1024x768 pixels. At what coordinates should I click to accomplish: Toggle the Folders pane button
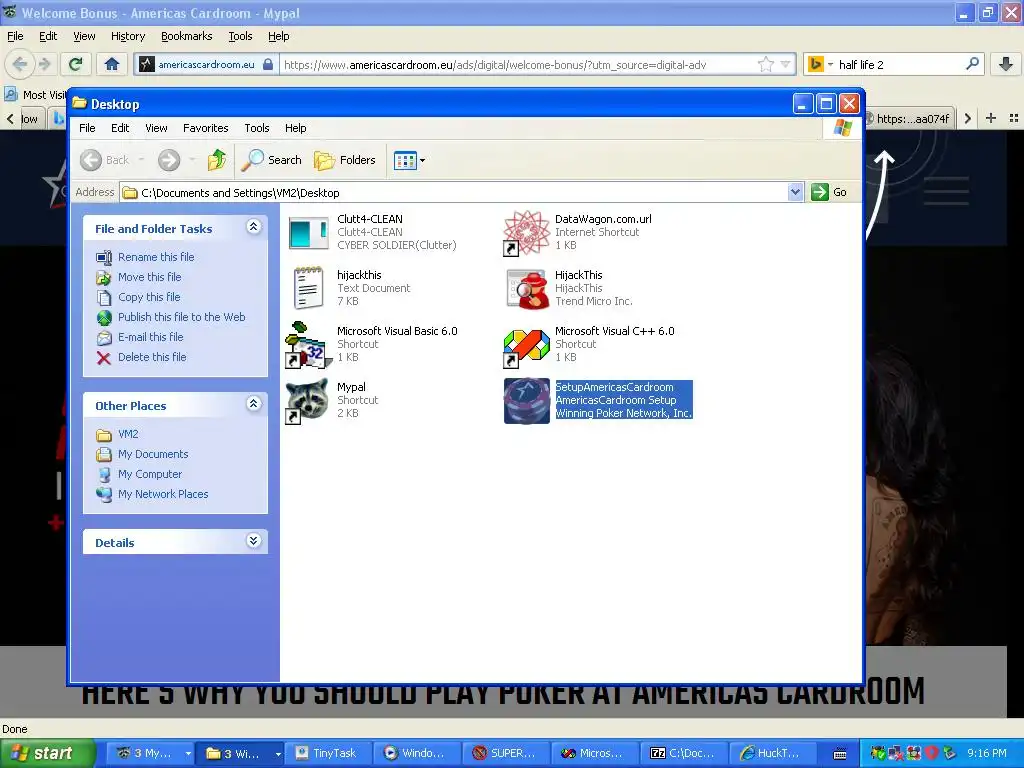[345, 160]
